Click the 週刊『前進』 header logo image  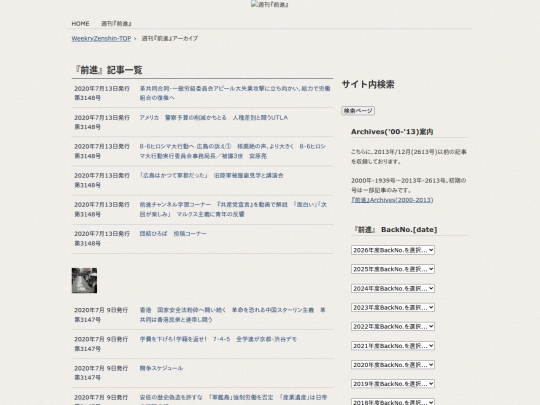[270, 4]
